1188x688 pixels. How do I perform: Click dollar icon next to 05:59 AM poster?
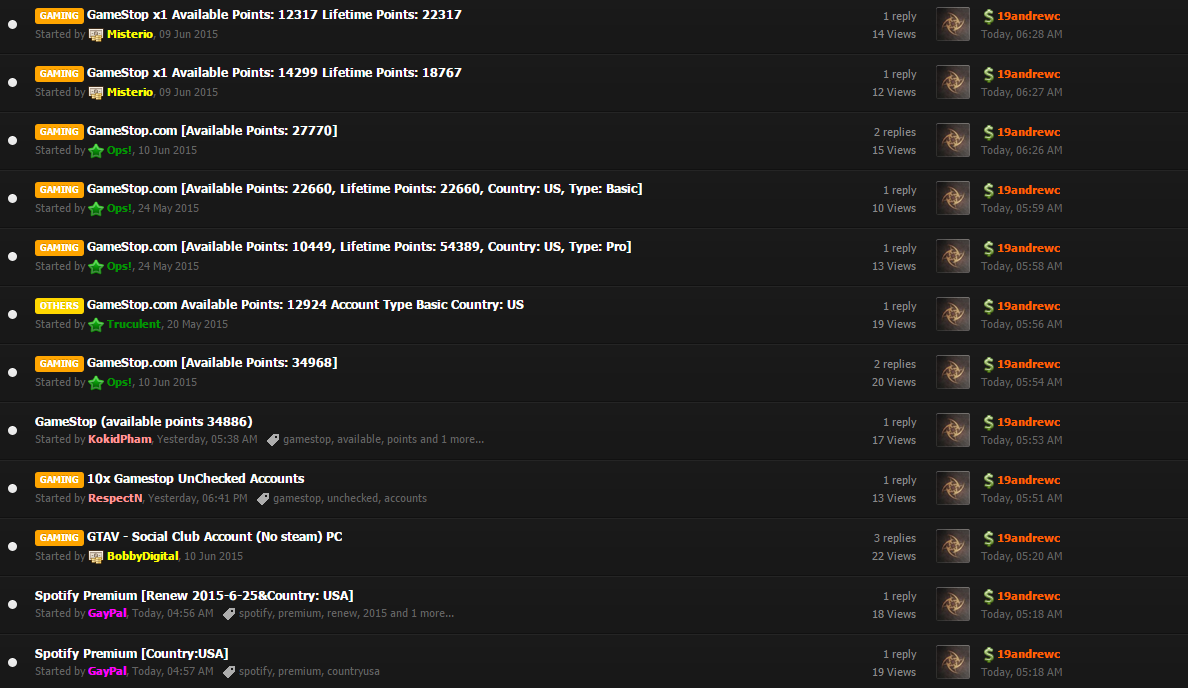(x=988, y=189)
